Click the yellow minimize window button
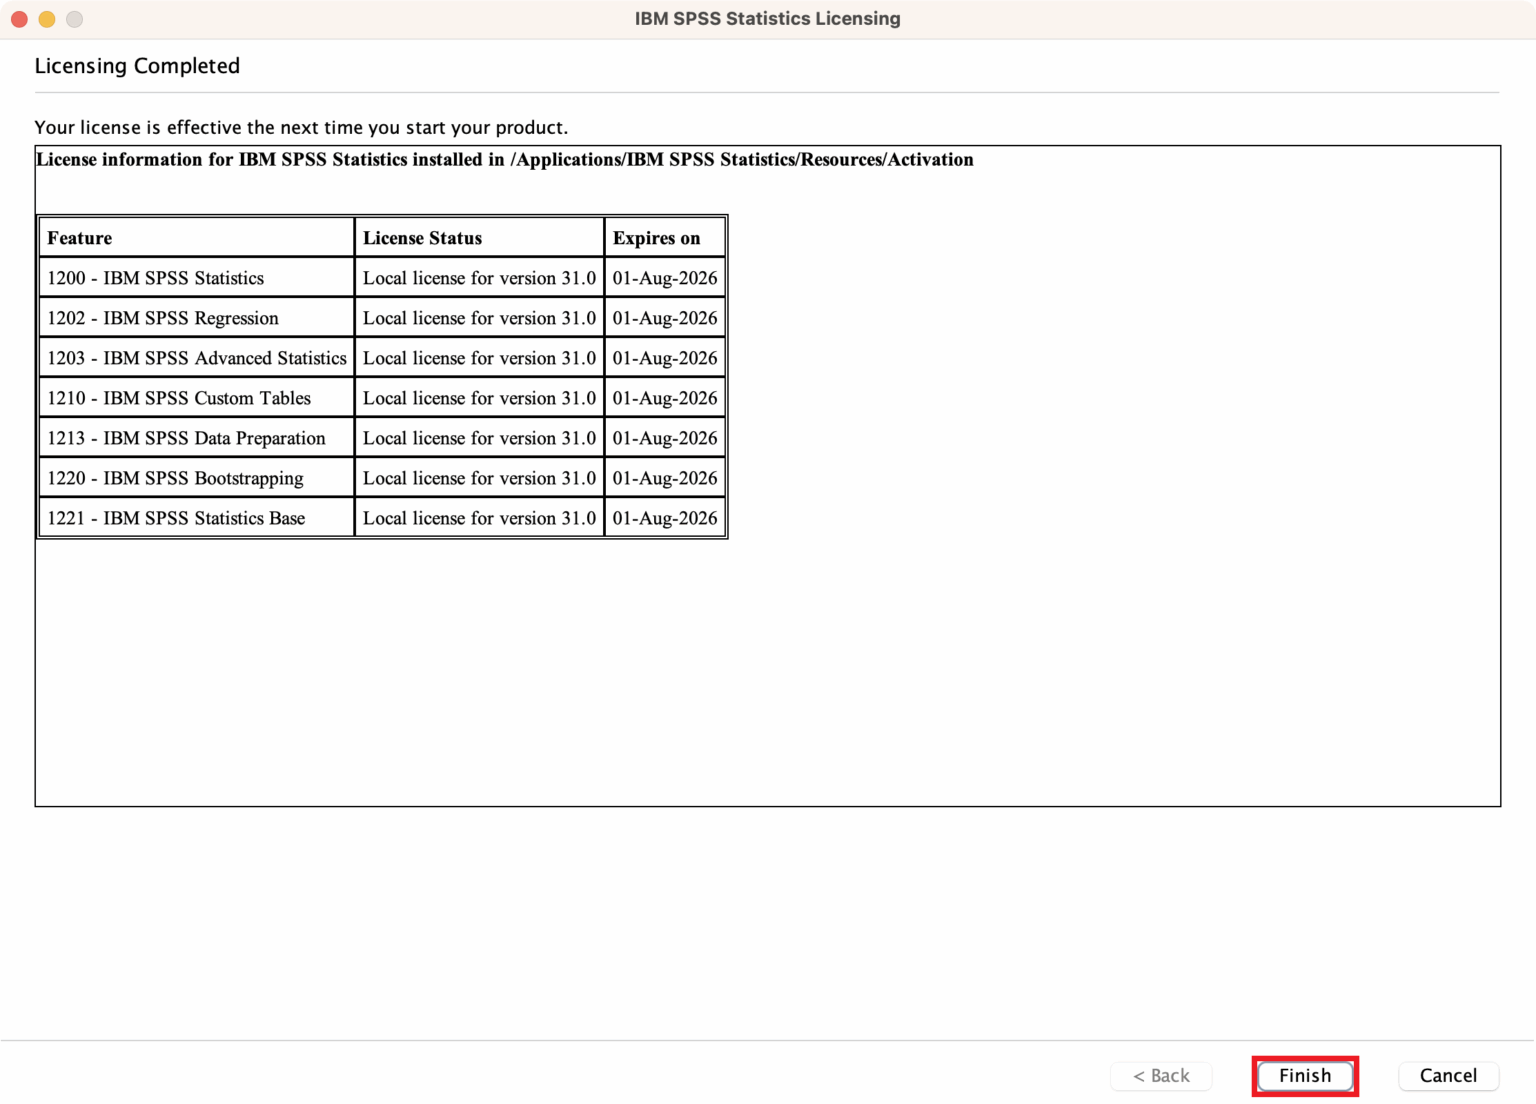The height and width of the screenshot is (1104, 1536). pyautogui.click(x=46, y=18)
